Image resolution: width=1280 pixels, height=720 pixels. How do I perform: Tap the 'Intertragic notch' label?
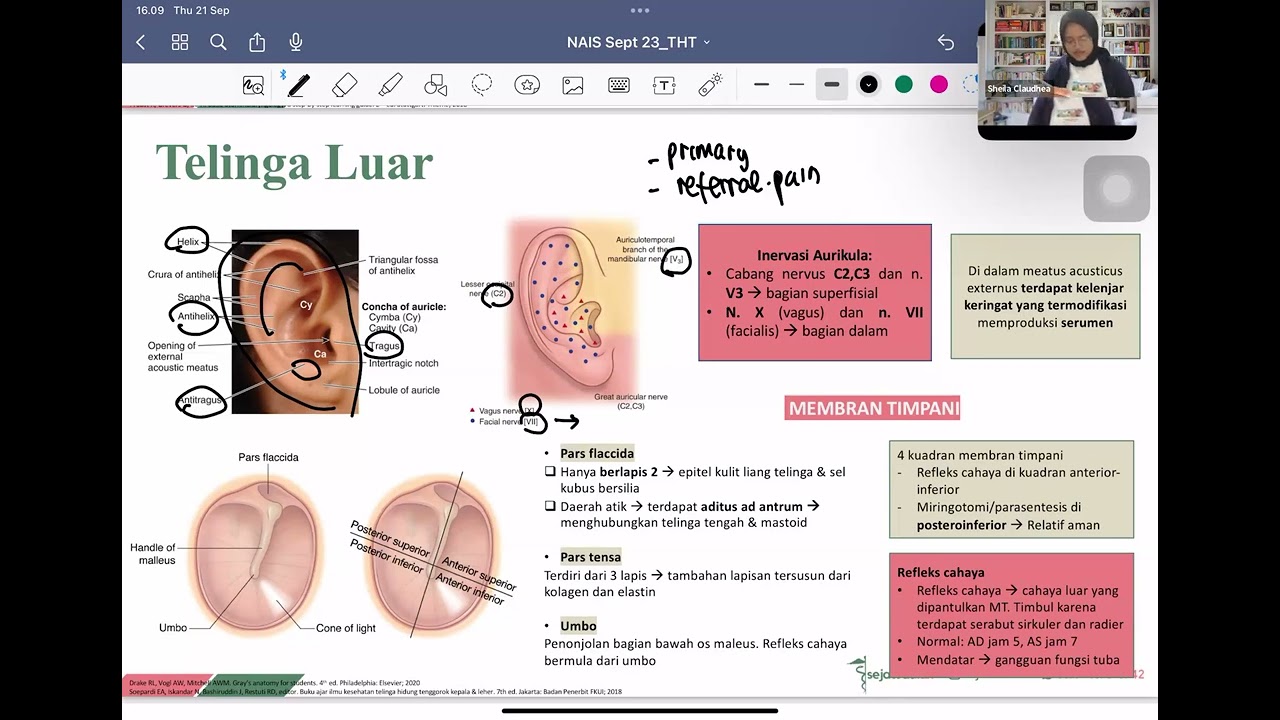[x=404, y=363]
